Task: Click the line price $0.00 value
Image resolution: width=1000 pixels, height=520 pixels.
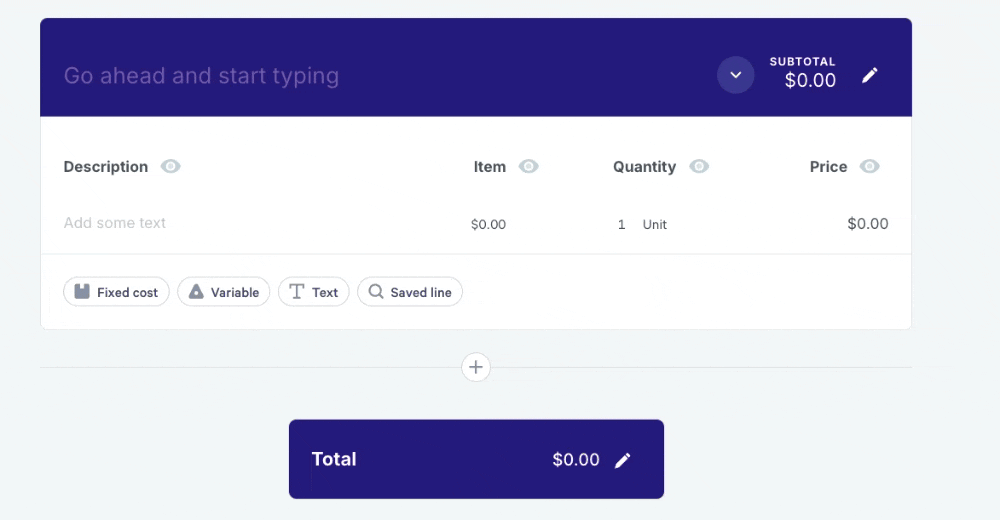Action: [867, 224]
